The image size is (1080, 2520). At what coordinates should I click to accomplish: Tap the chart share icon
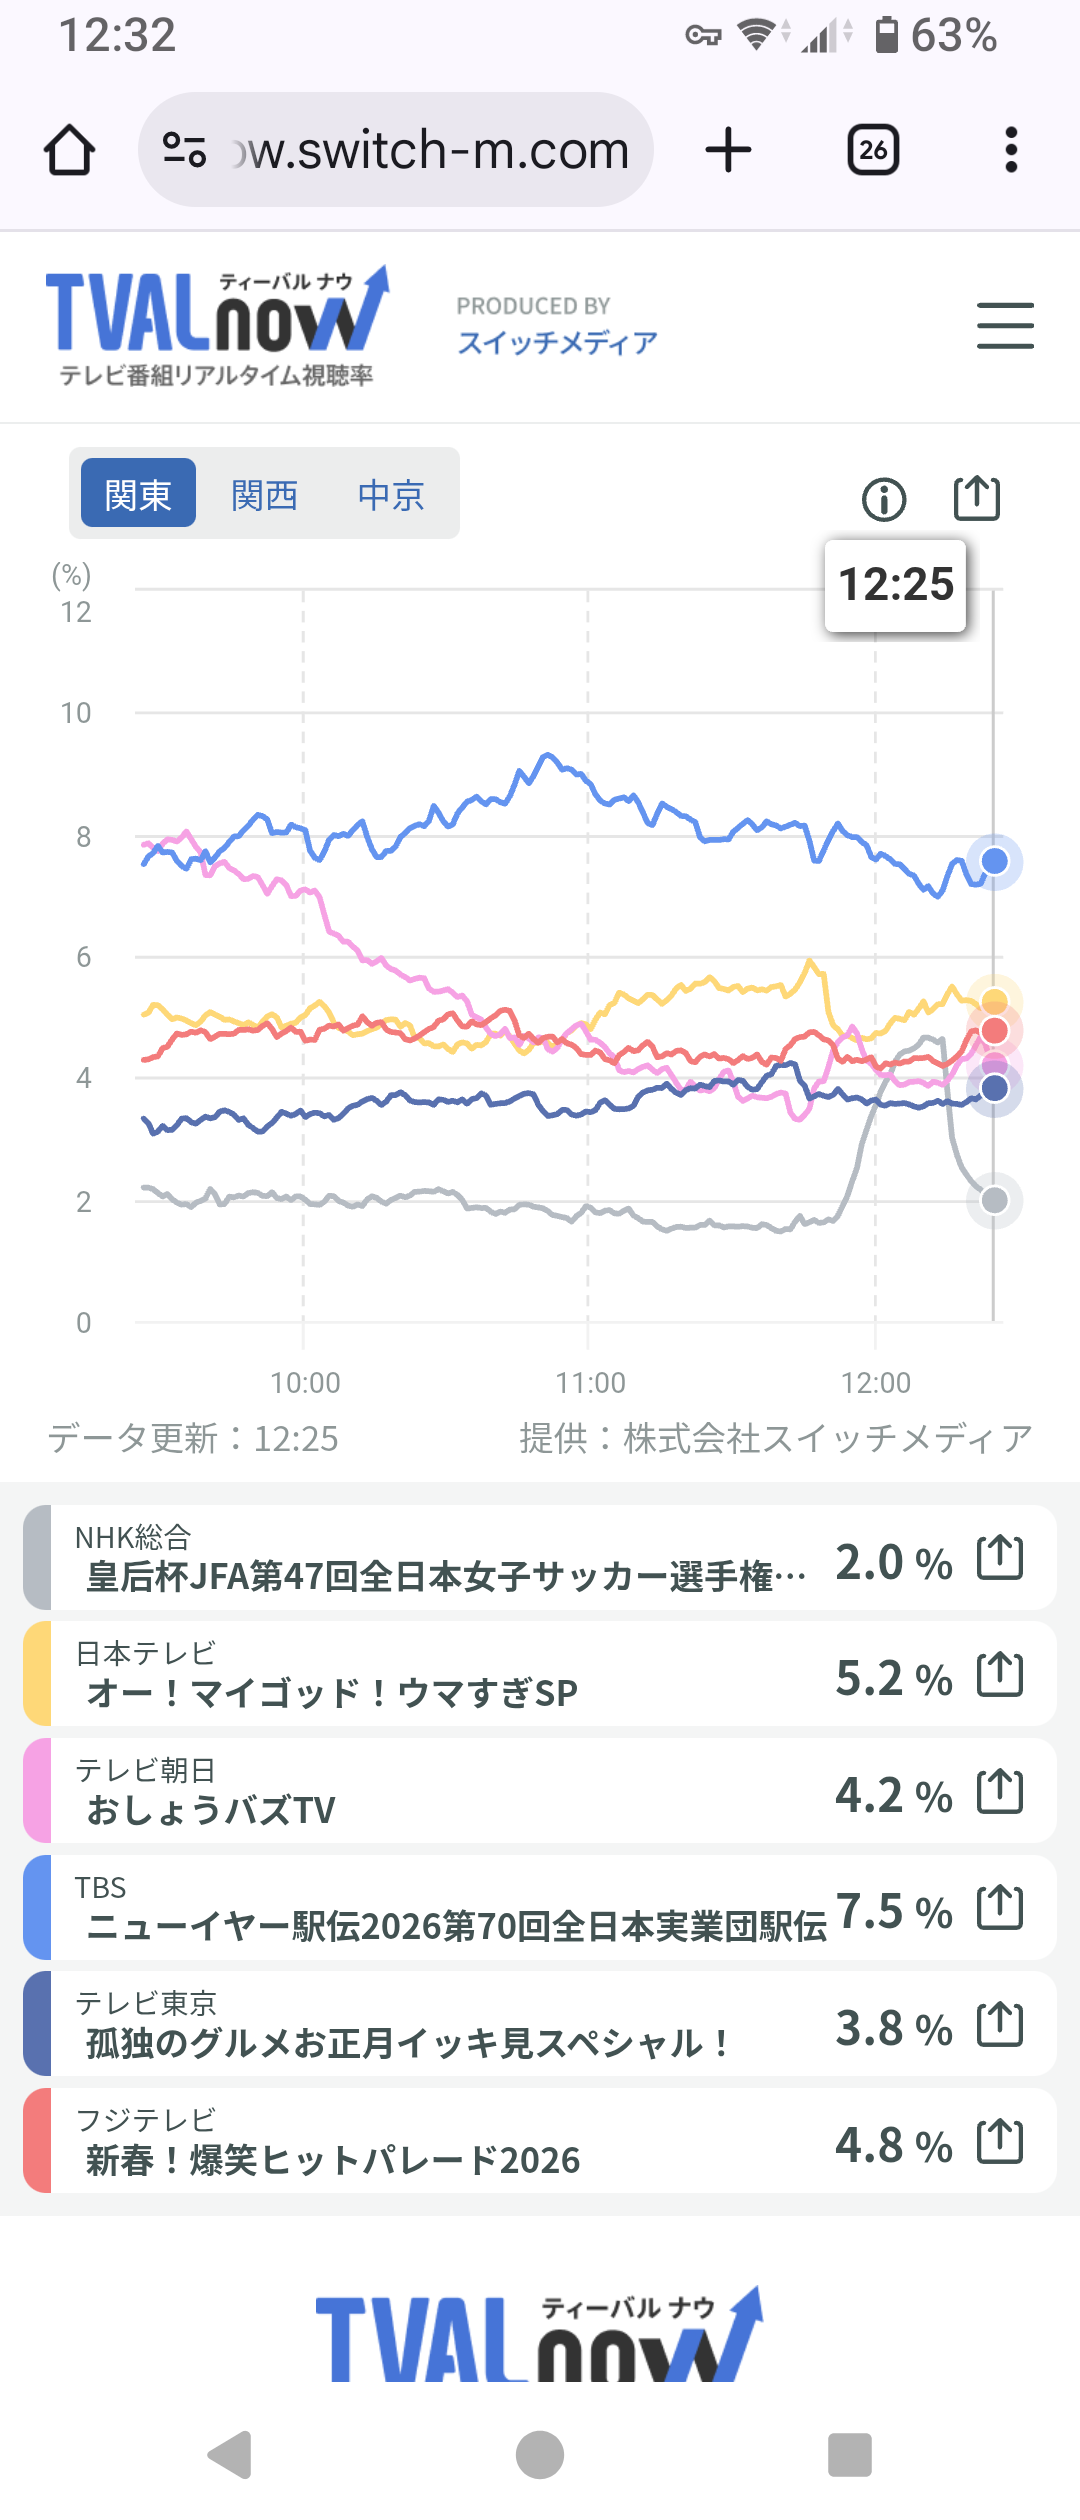(976, 498)
